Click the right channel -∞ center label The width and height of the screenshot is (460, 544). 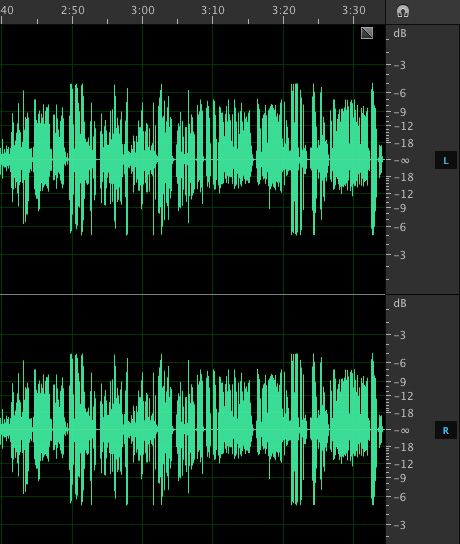402,430
